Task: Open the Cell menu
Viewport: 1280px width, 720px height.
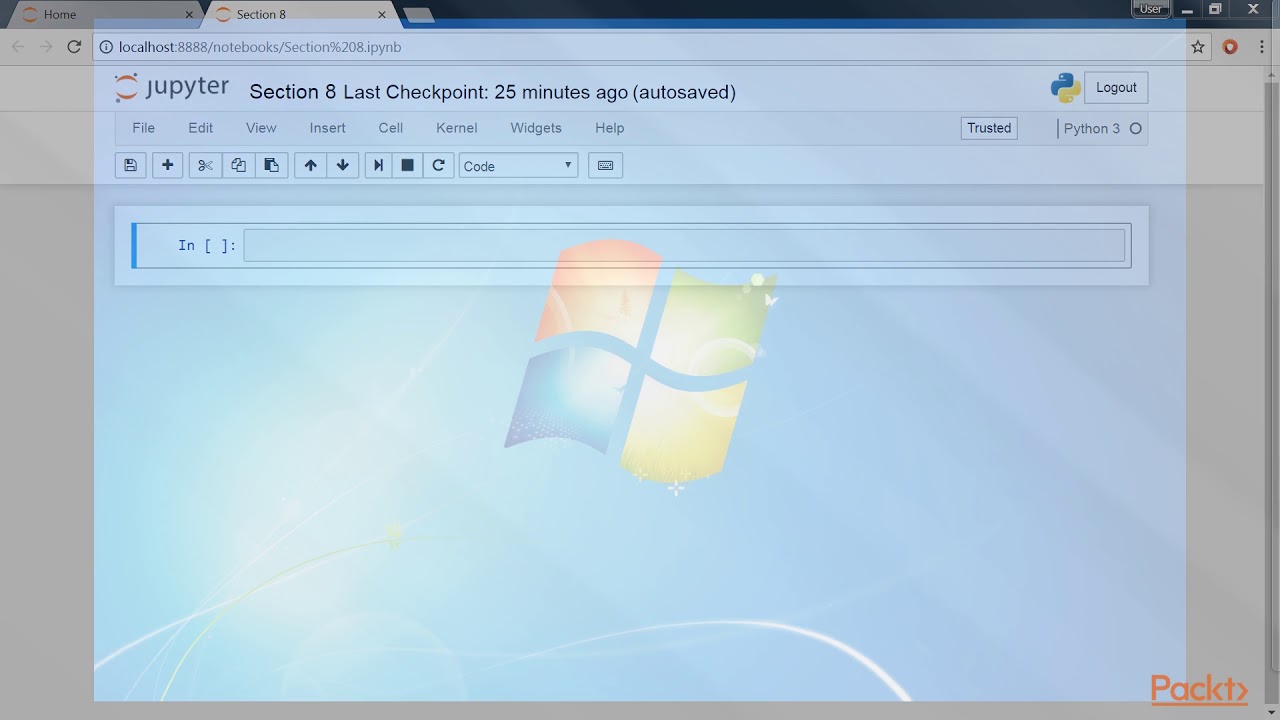Action: point(391,128)
